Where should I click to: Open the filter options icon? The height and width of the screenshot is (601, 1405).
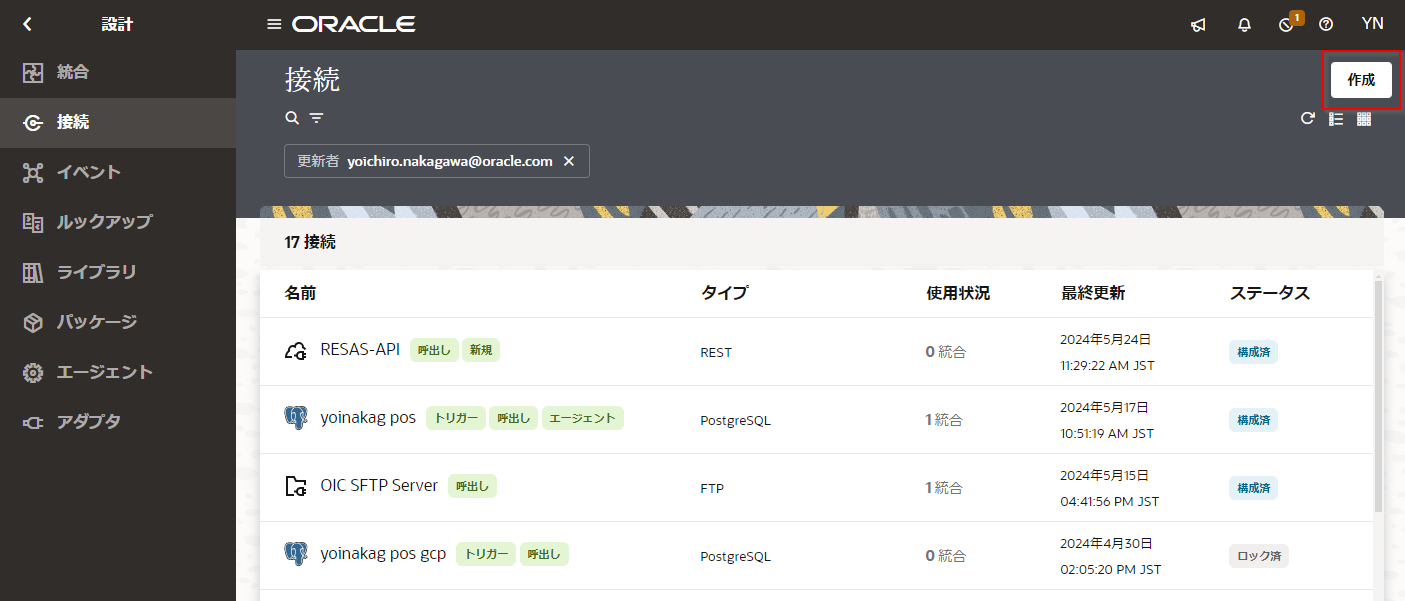pos(316,118)
